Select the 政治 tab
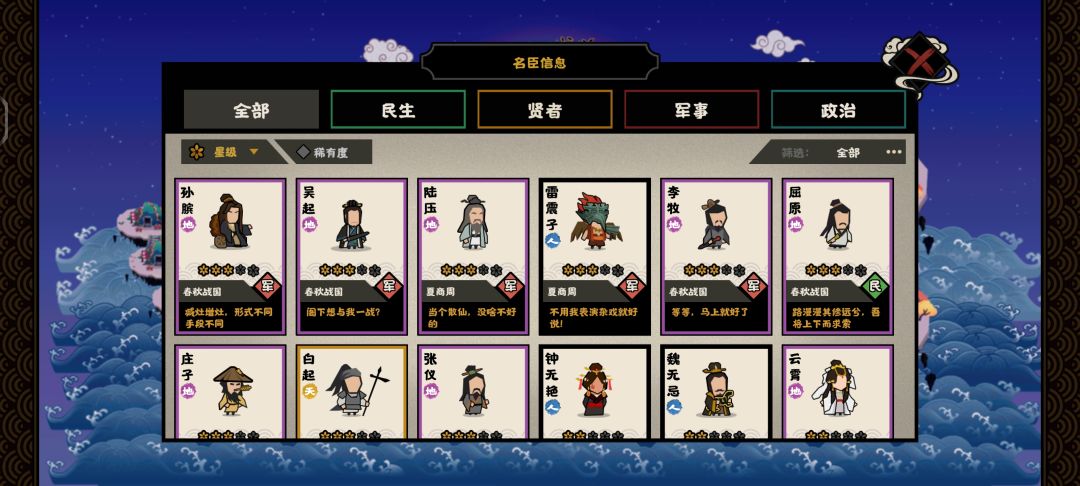The width and height of the screenshot is (1080, 486). click(838, 109)
